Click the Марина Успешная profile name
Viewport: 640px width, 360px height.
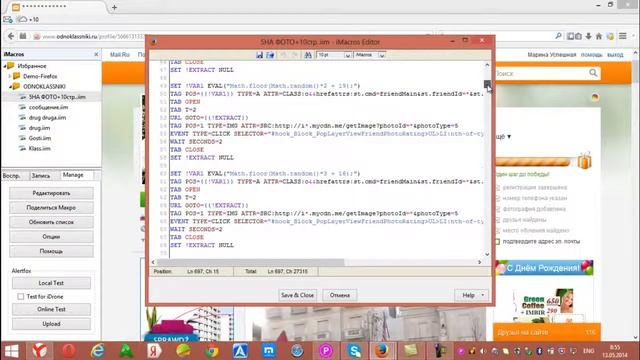click(x=551, y=55)
